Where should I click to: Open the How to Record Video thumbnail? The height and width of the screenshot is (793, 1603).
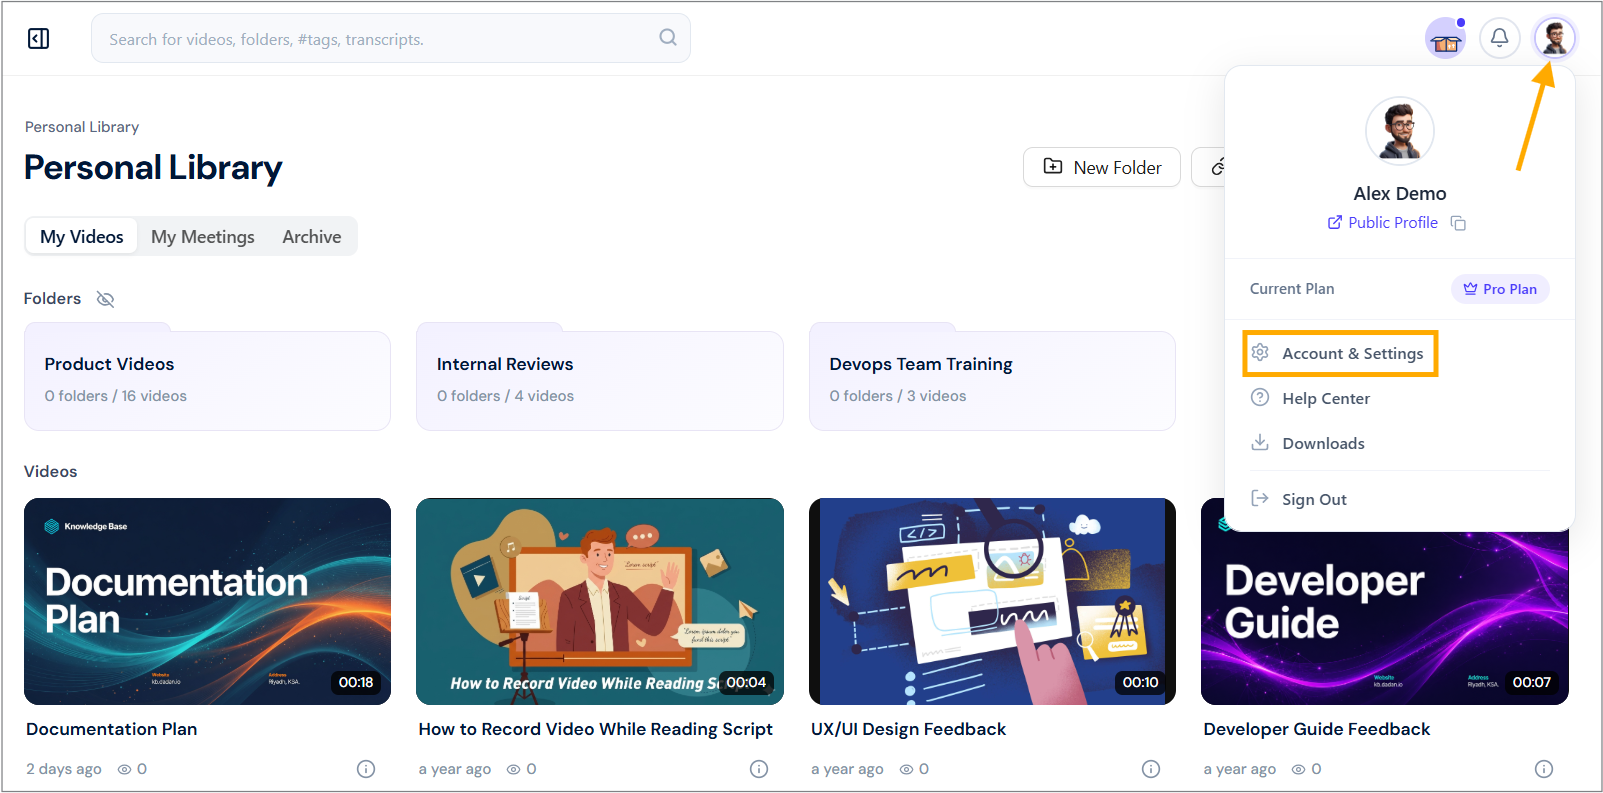600,601
